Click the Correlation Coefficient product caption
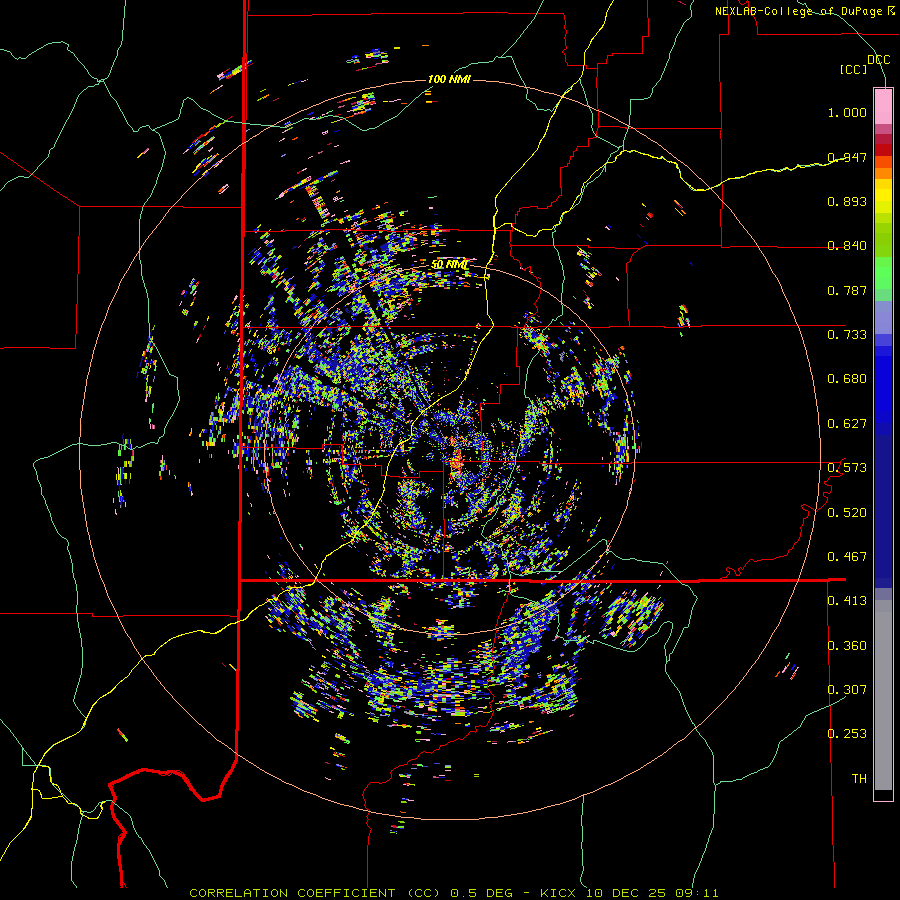Screen dimensions: 900x900 click(x=453, y=893)
